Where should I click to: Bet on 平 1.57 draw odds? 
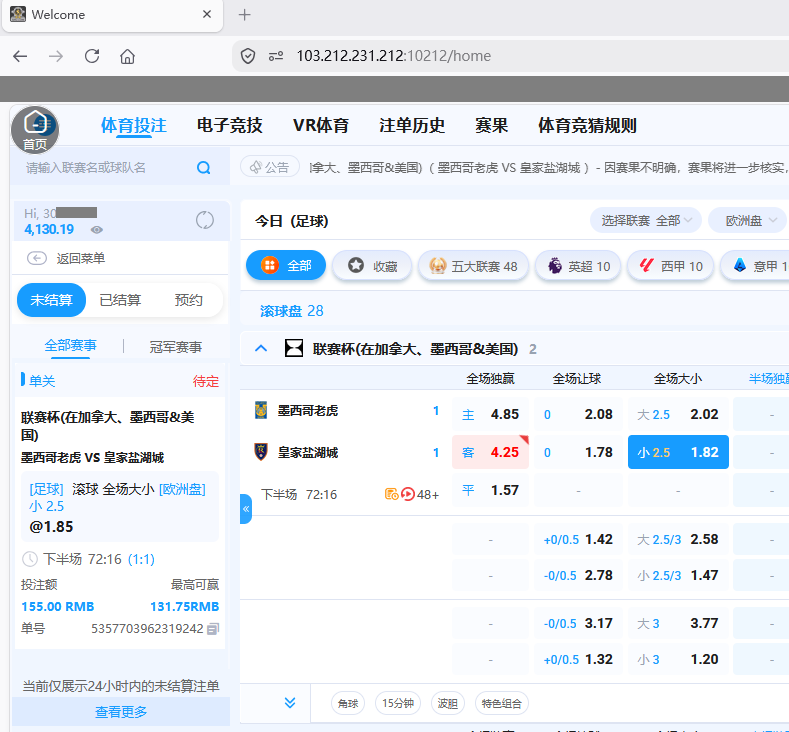click(x=490, y=490)
